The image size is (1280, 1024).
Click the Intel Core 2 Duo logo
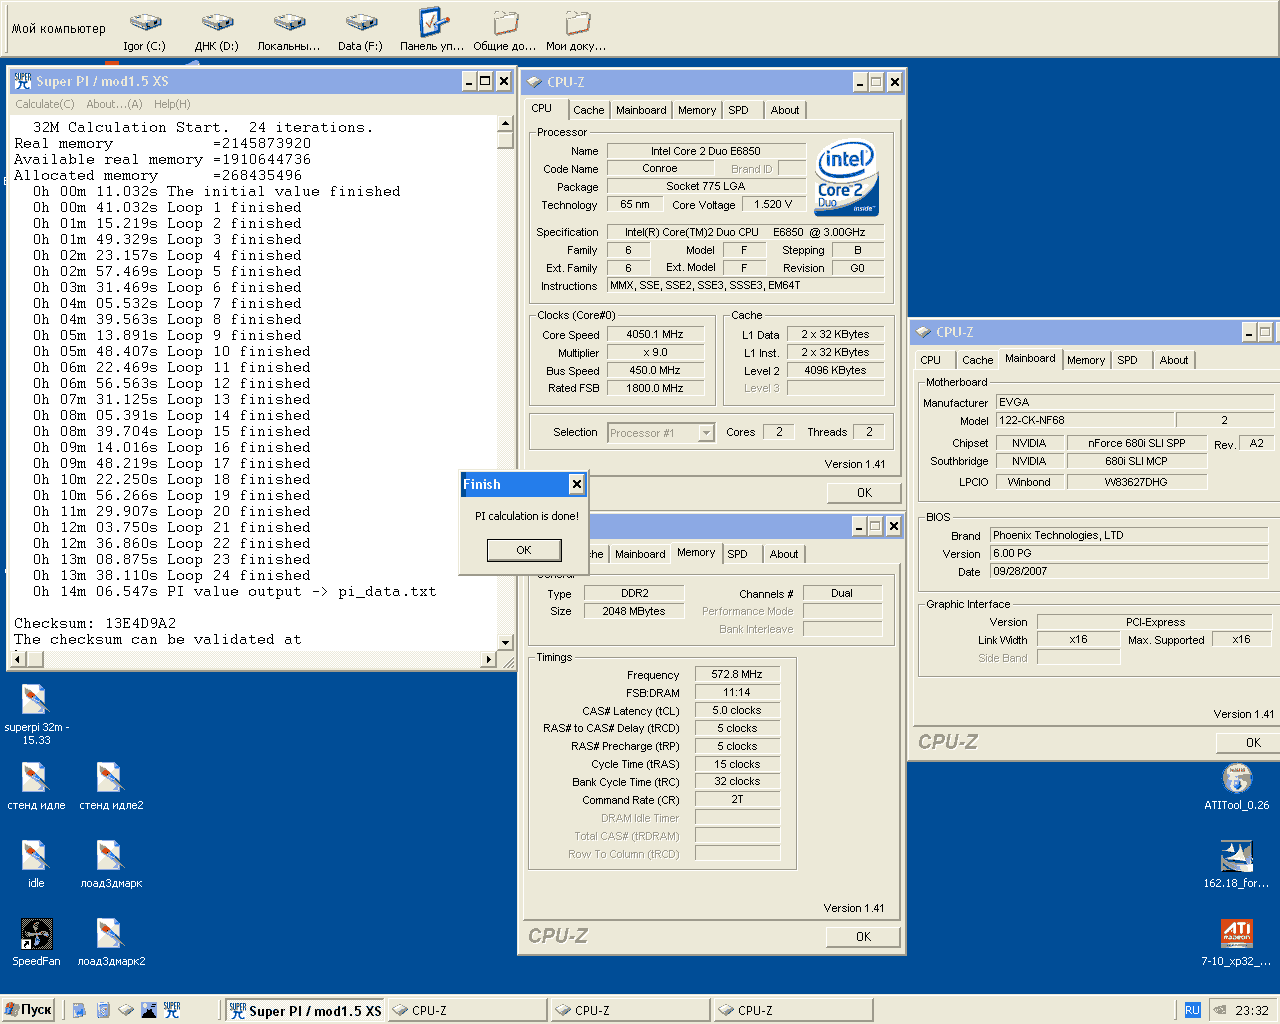(846, 177)
